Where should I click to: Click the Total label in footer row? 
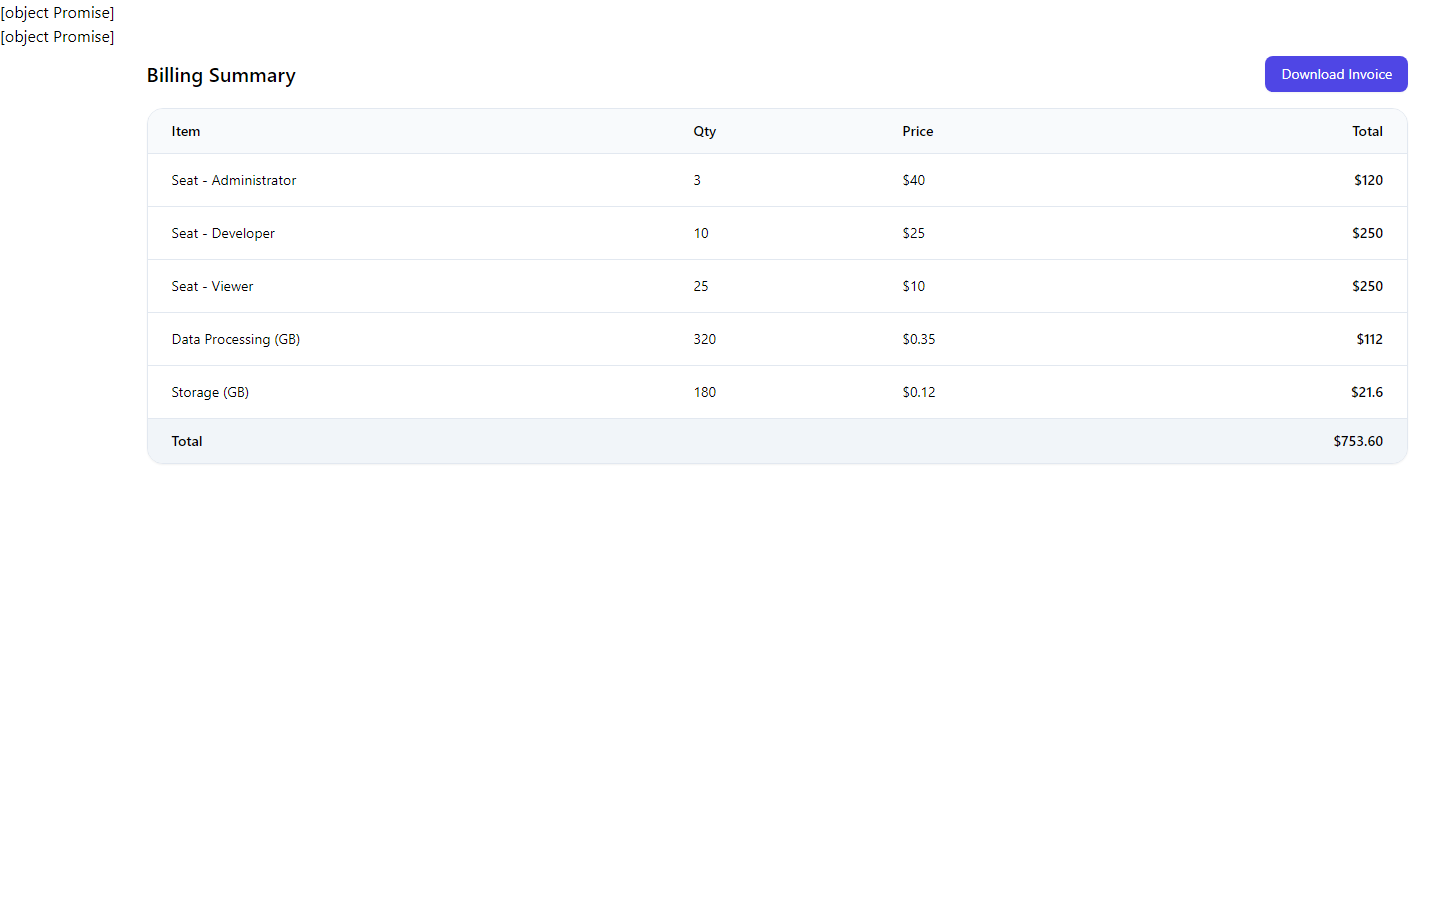[x=187, y=441]
